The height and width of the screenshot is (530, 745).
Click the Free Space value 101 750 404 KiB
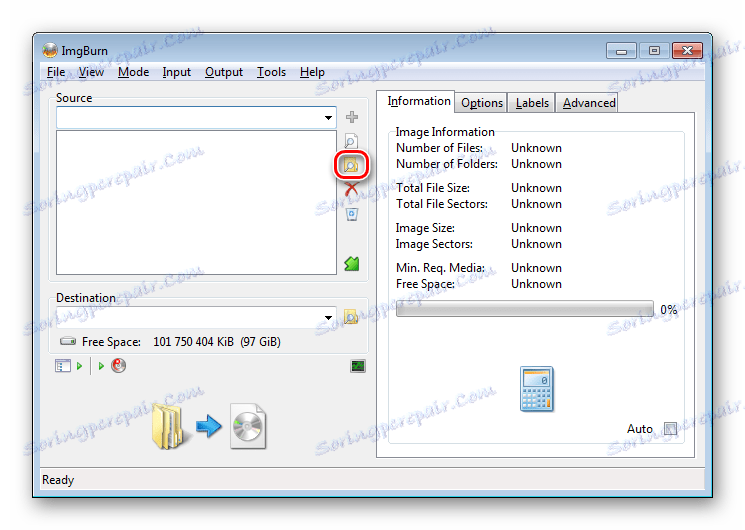pyautogui.click(x=193, y=342)
